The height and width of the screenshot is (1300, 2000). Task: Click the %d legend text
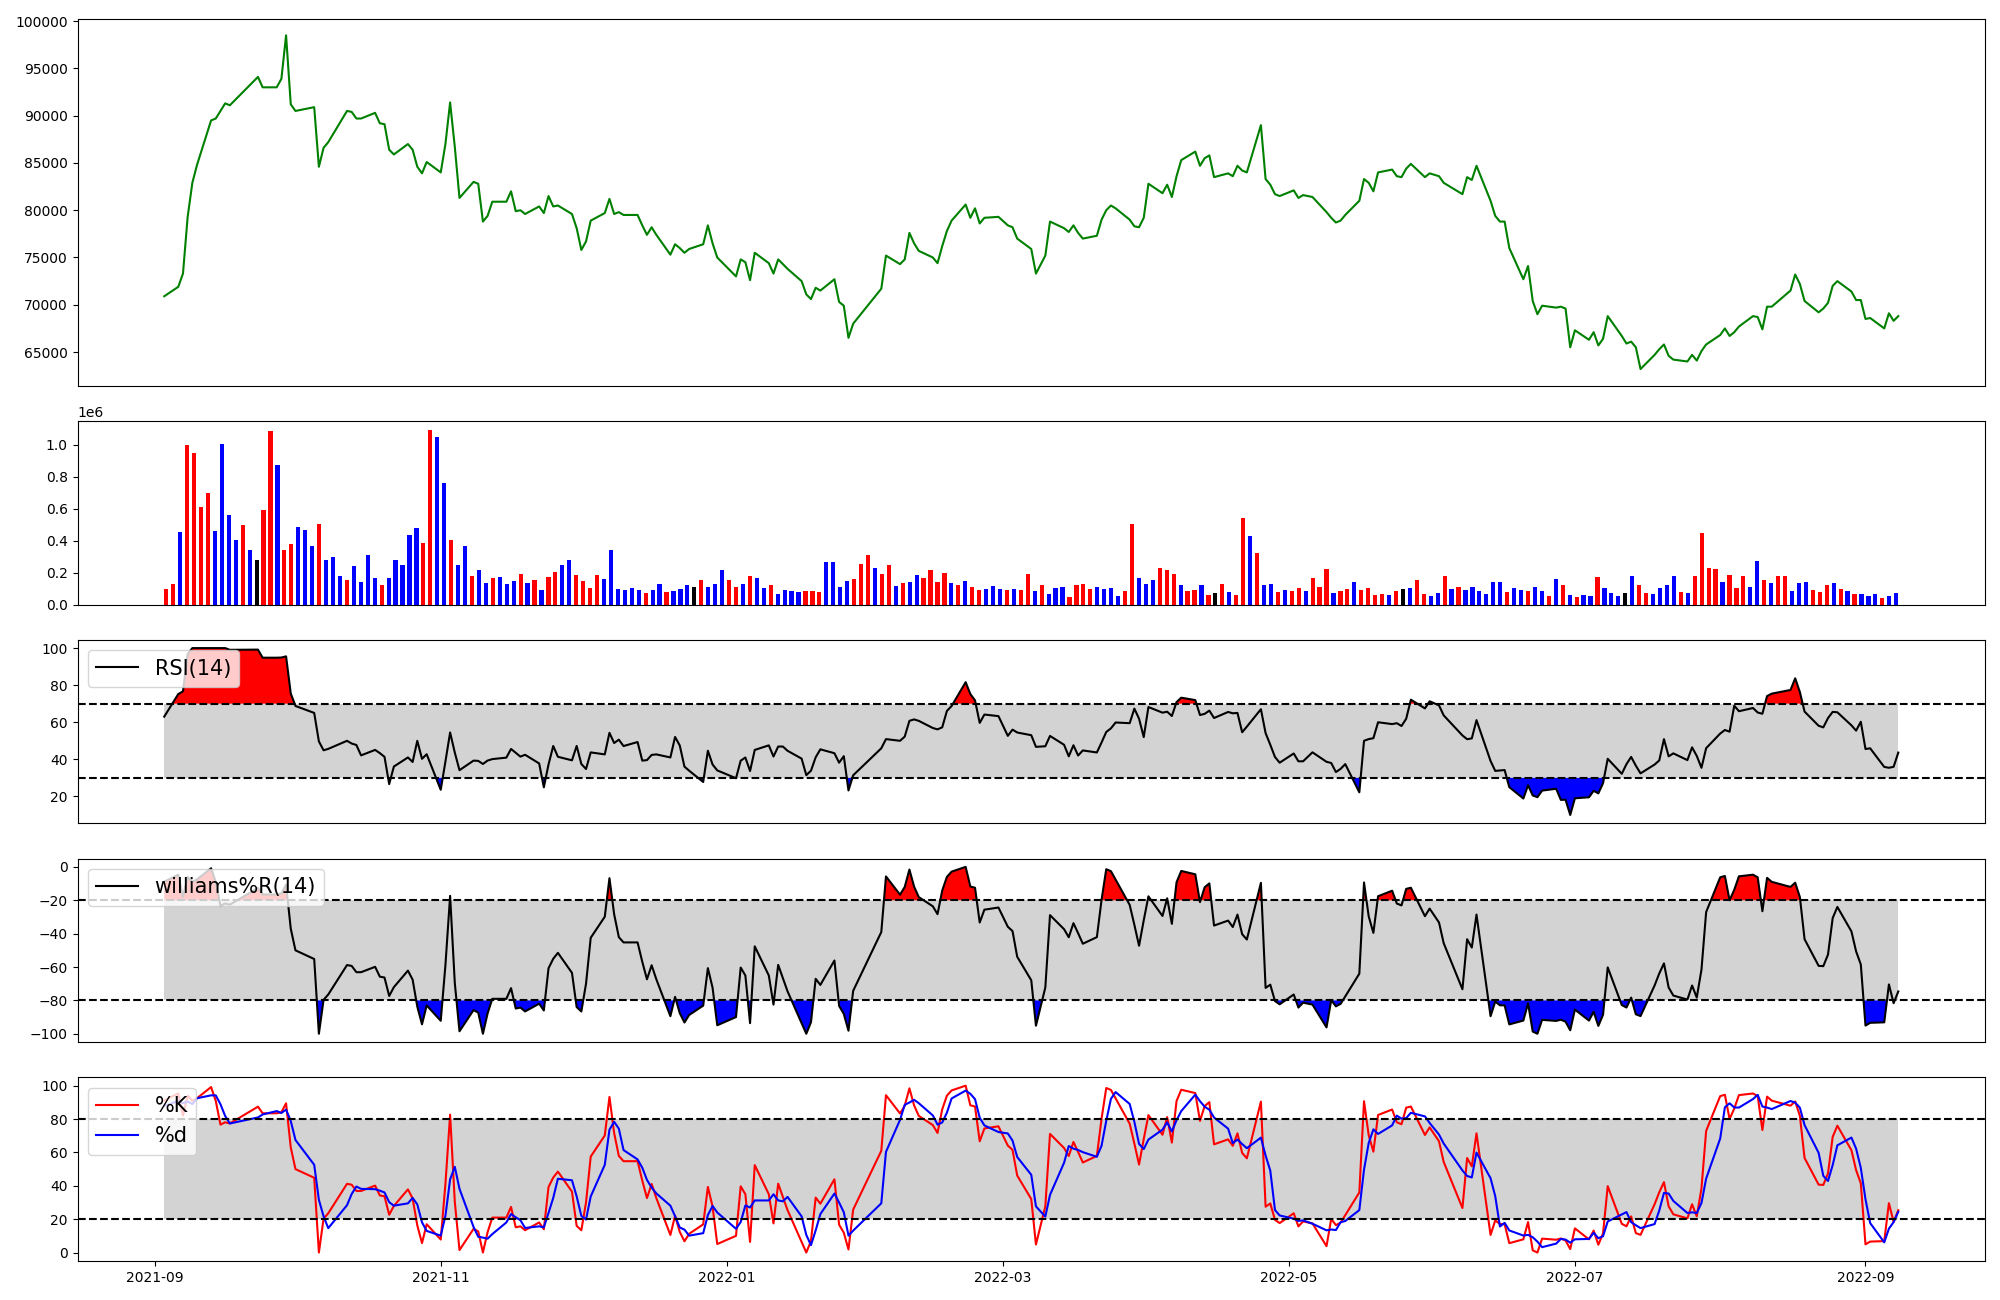click(x=171, y=1135)
